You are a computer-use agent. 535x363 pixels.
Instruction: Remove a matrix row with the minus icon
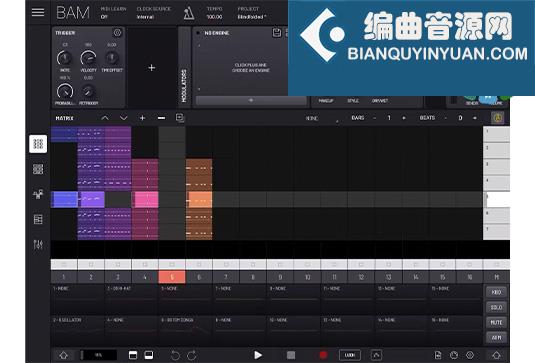(x=161, y=118)
